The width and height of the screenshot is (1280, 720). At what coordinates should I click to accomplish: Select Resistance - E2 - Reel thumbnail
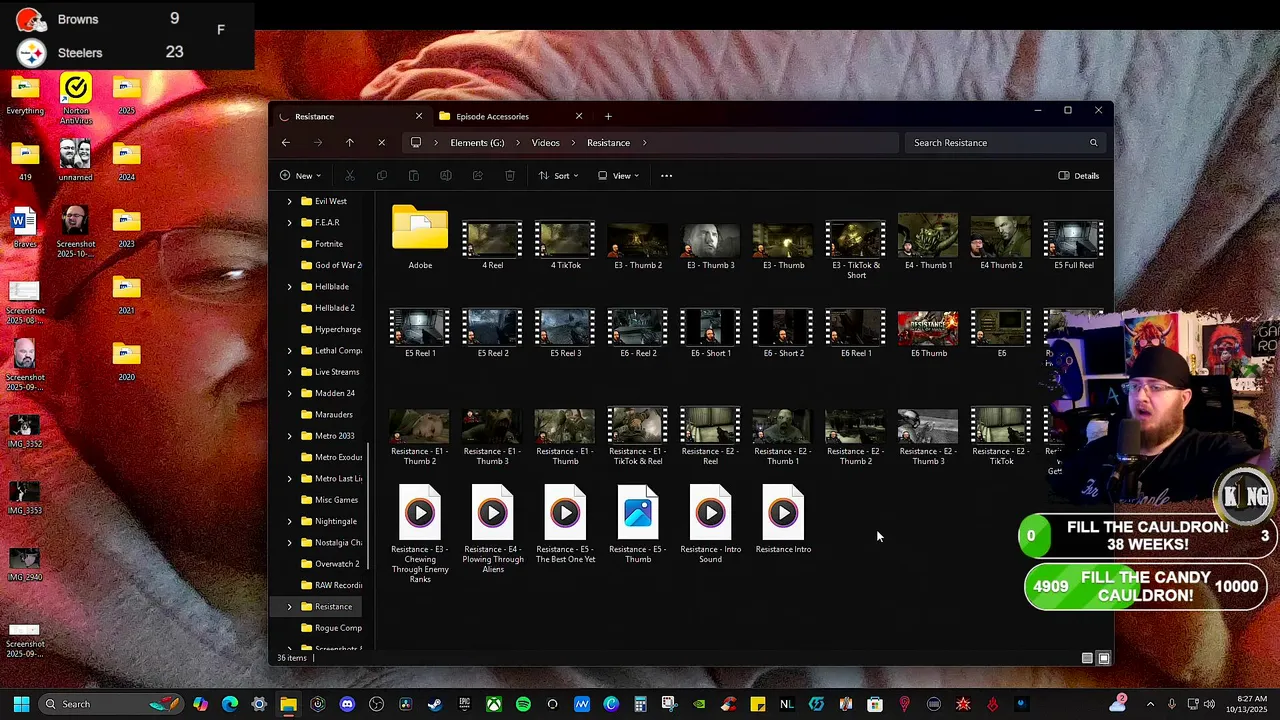(x=711, y=437)
